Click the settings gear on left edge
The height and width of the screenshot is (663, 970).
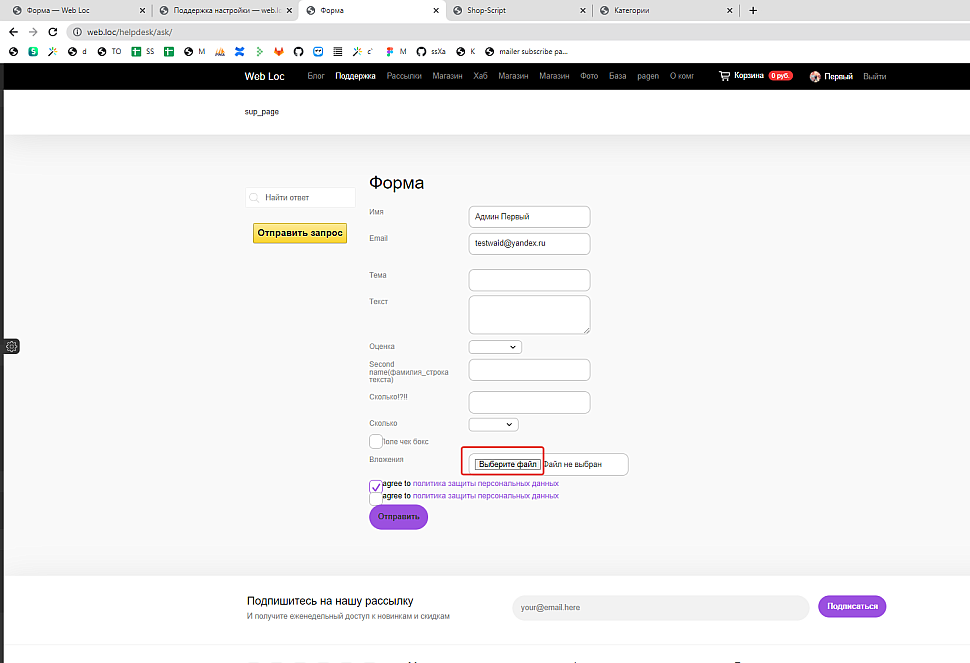coord(11,346)
